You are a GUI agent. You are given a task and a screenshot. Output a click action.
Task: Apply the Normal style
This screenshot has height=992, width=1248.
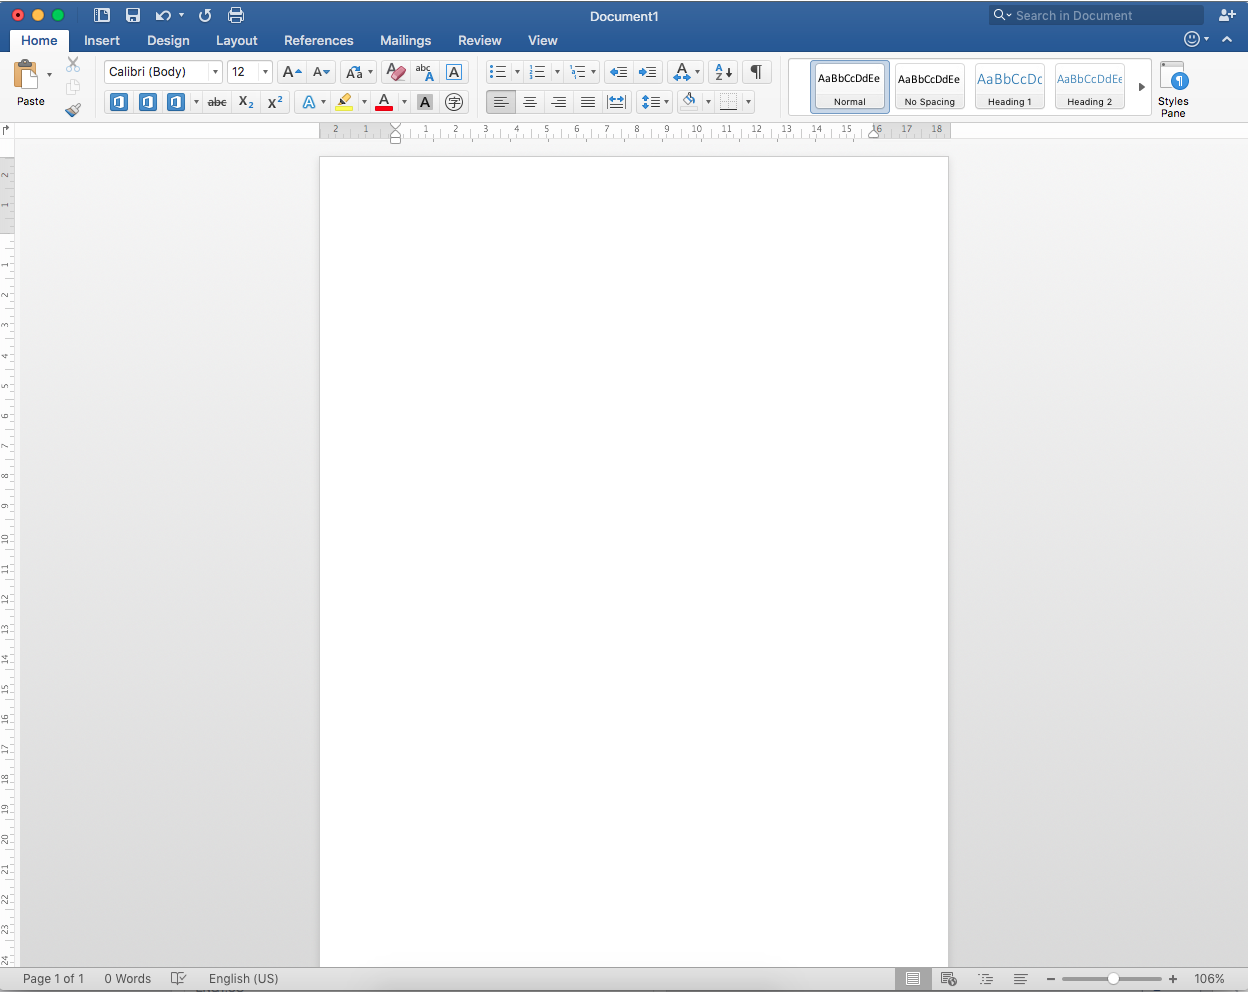850,87
